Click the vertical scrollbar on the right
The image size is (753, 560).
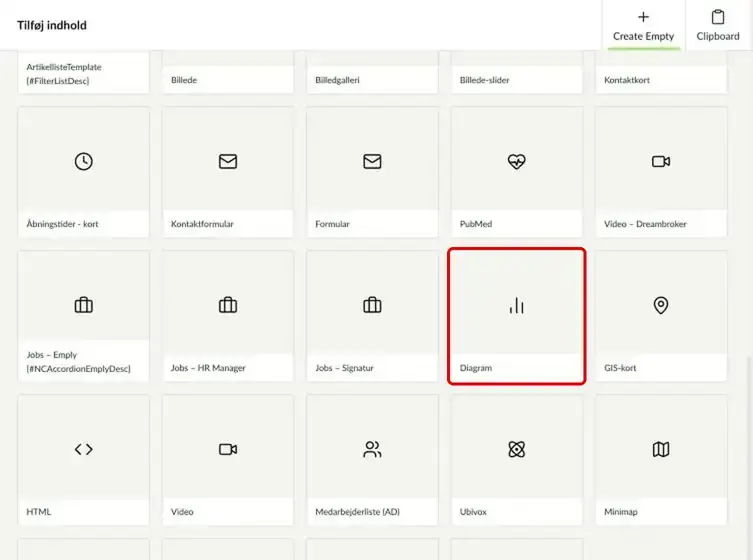(x=748, y=456)
